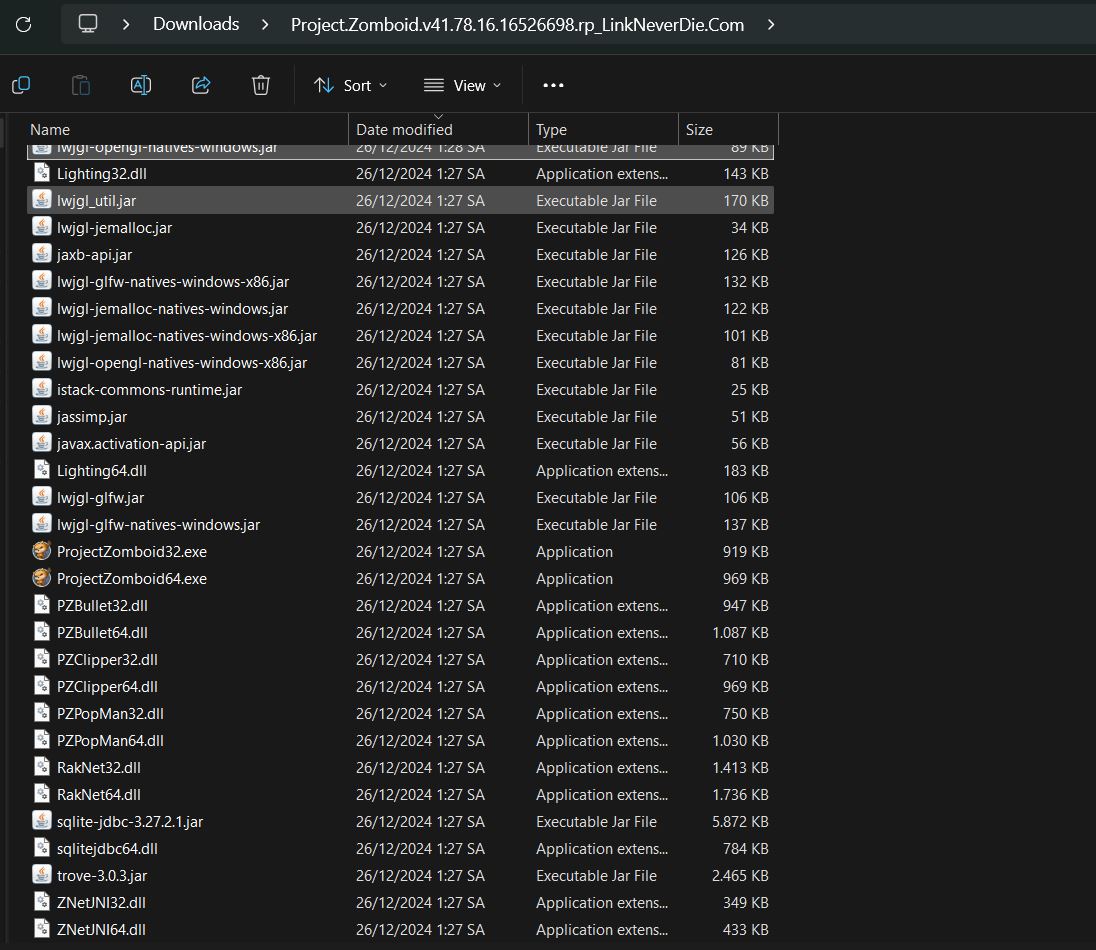This screenshot has height=950, width=1096.
Task: Sort by the Date modified column header
Action: click(x=404, y=129)
